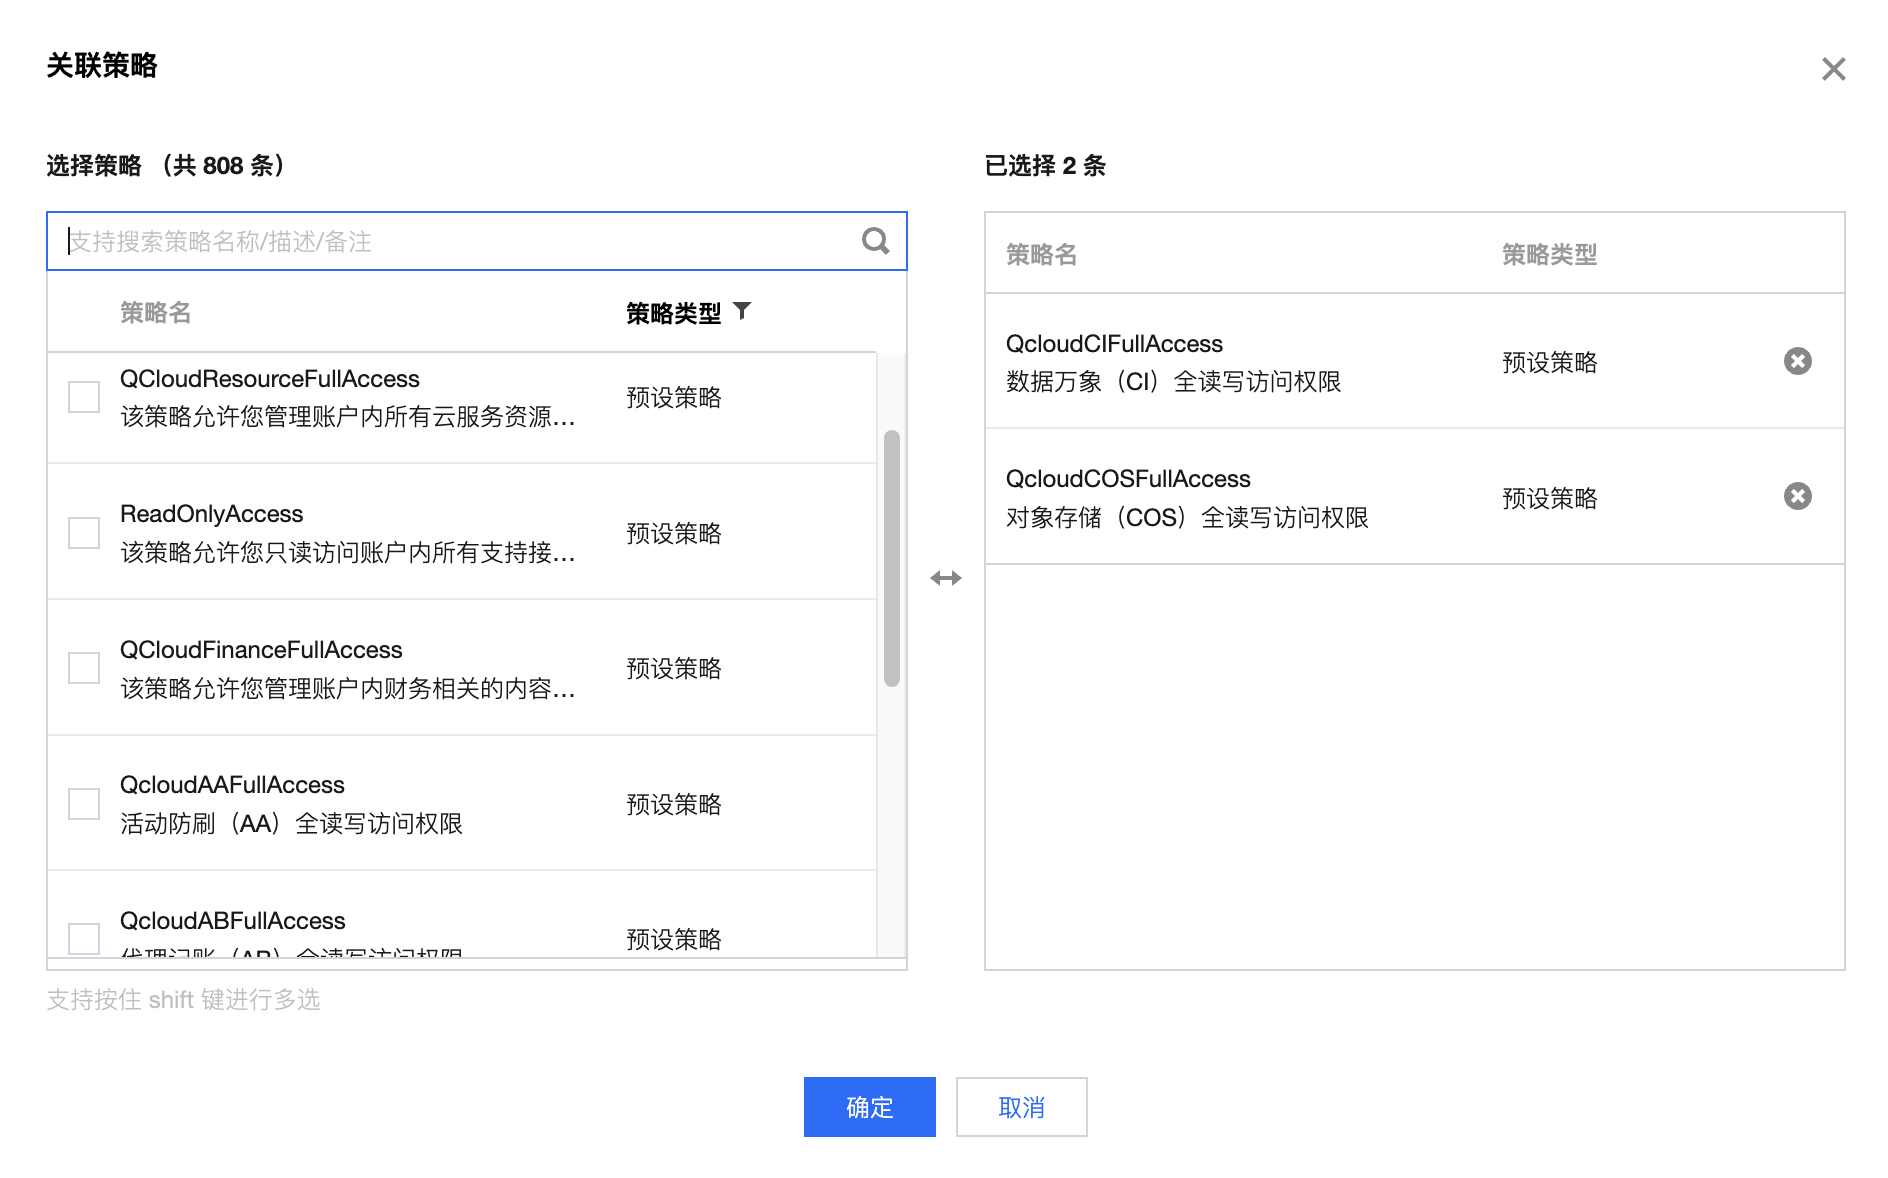Image resolution: width=1888 pixels, height=1178 pixels.
Task: Check the QCloudResourceFullAccess checkbox
Action: click(x=84, y=397)
